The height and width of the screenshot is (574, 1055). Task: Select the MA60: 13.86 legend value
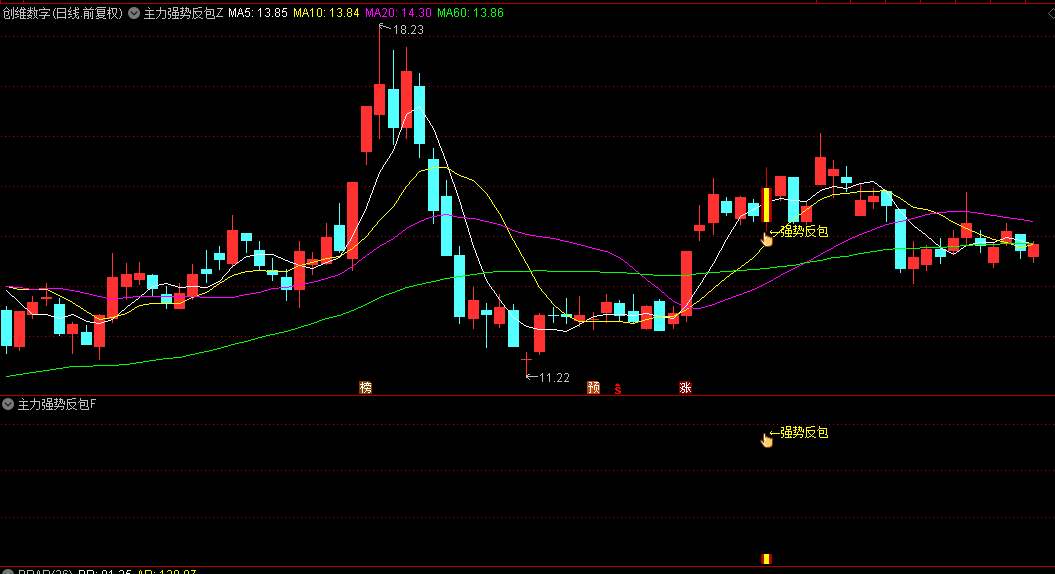pos(470,13)
